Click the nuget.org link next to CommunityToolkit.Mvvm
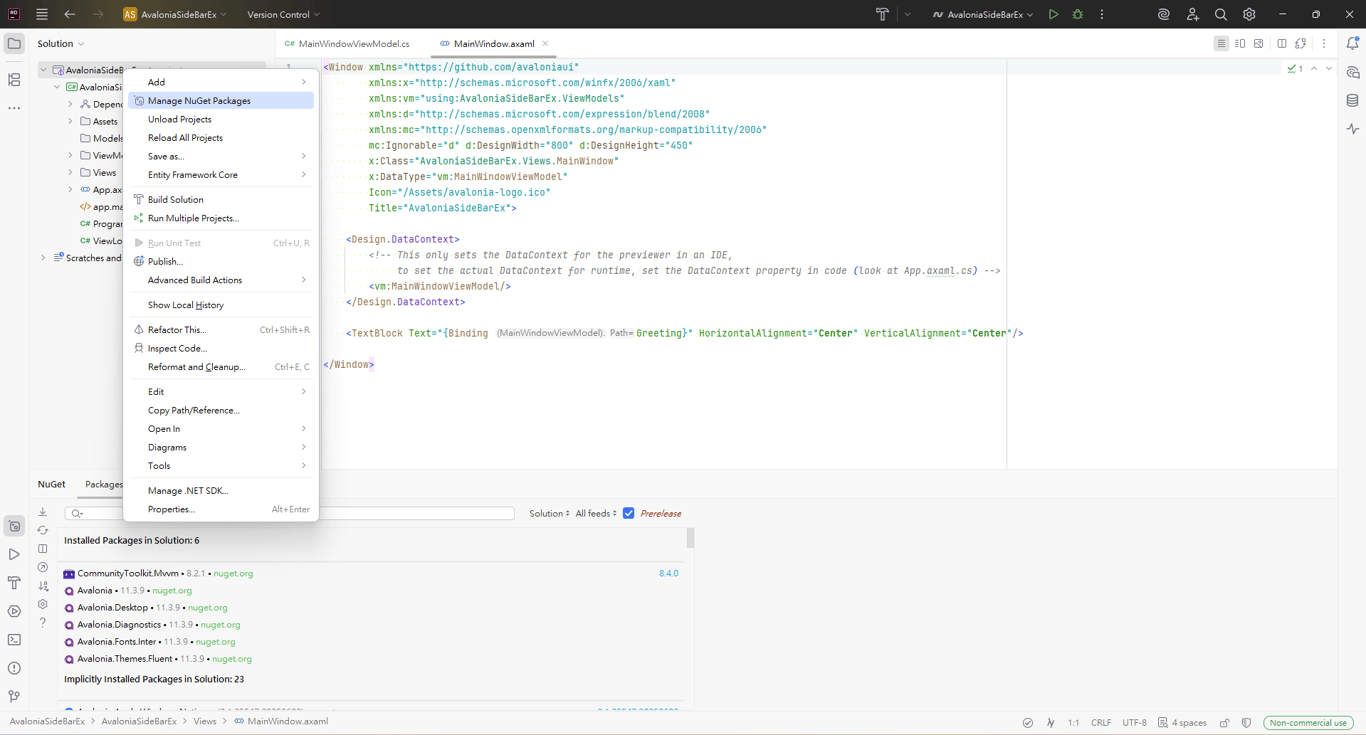The height and width of the screenshot is (735, 1366). point(233,574)
